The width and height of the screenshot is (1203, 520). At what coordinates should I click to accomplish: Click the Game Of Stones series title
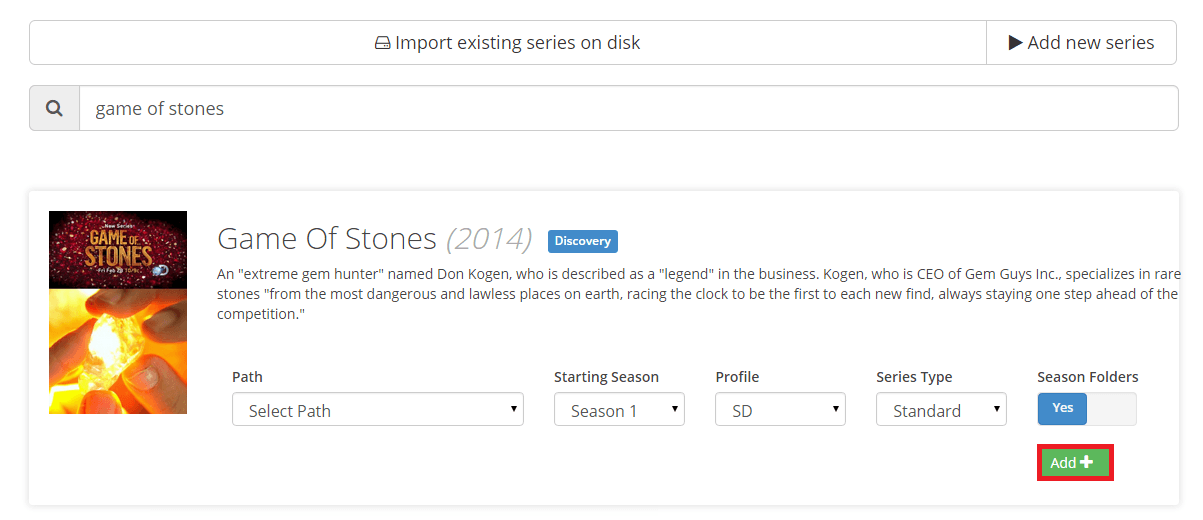327,239
